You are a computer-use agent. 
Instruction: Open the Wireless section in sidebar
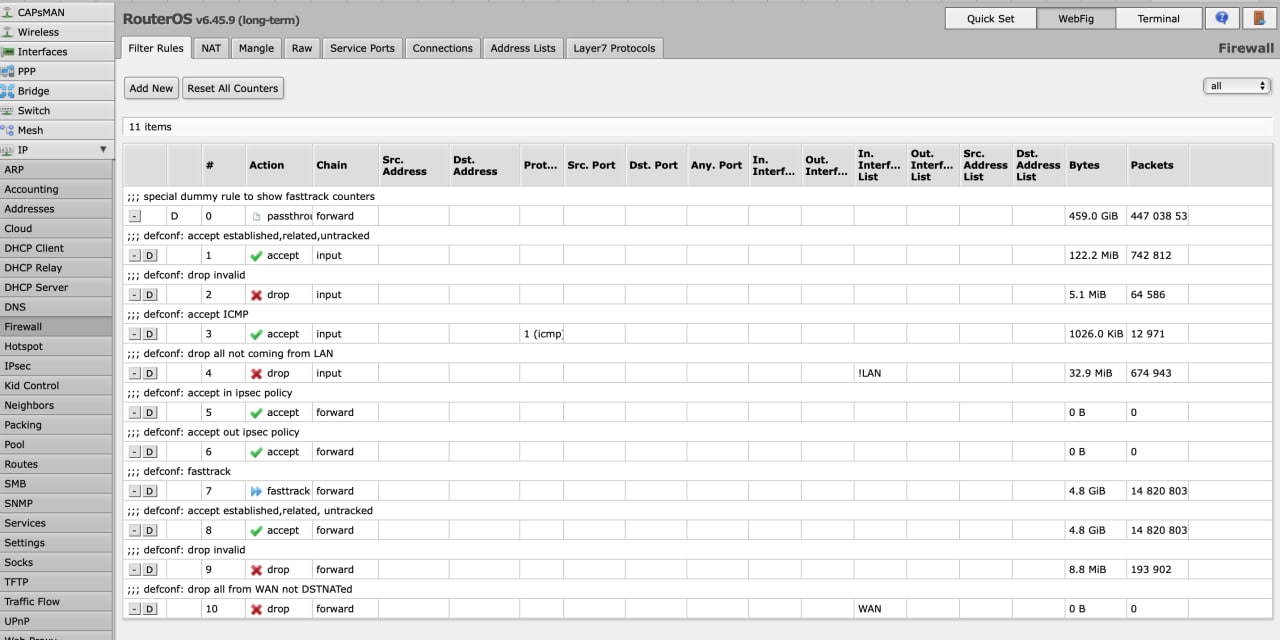[x=57, y=32]
